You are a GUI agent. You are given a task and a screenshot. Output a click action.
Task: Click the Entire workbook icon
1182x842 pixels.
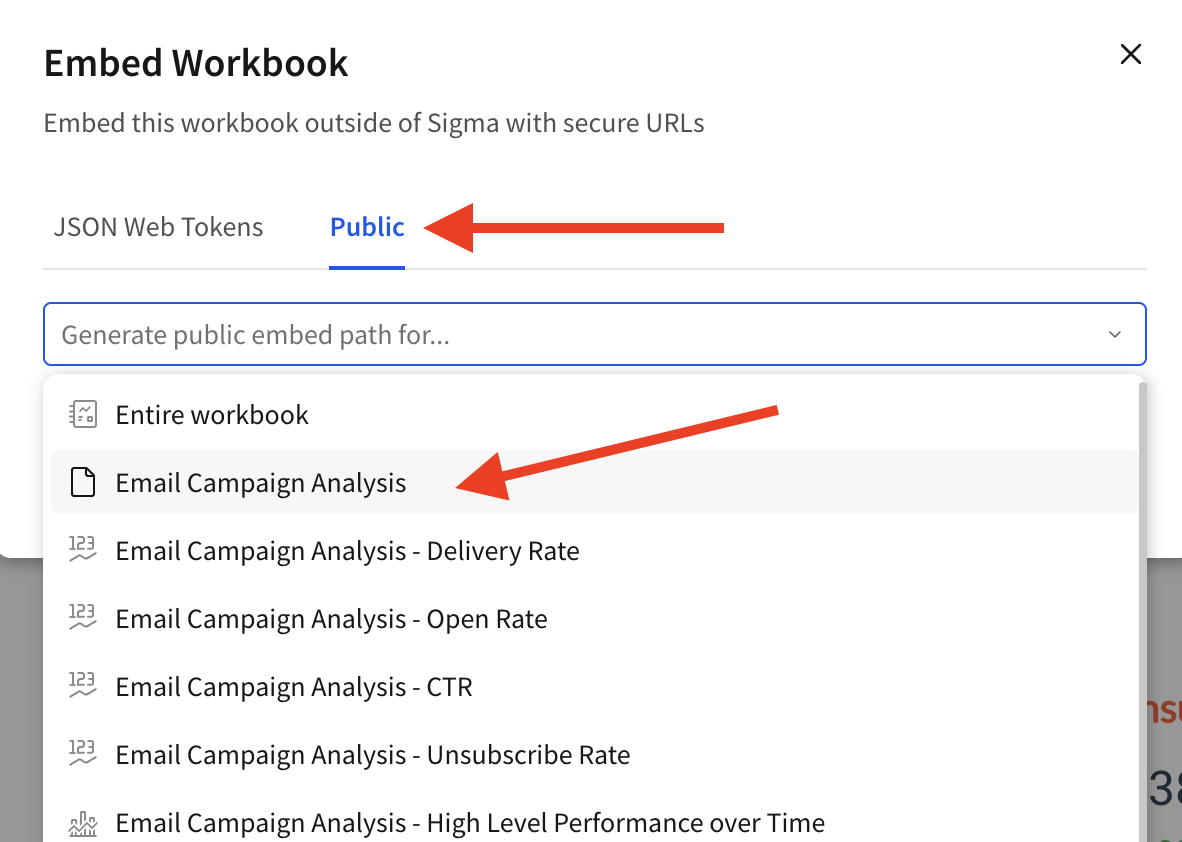tap(82, 414)
